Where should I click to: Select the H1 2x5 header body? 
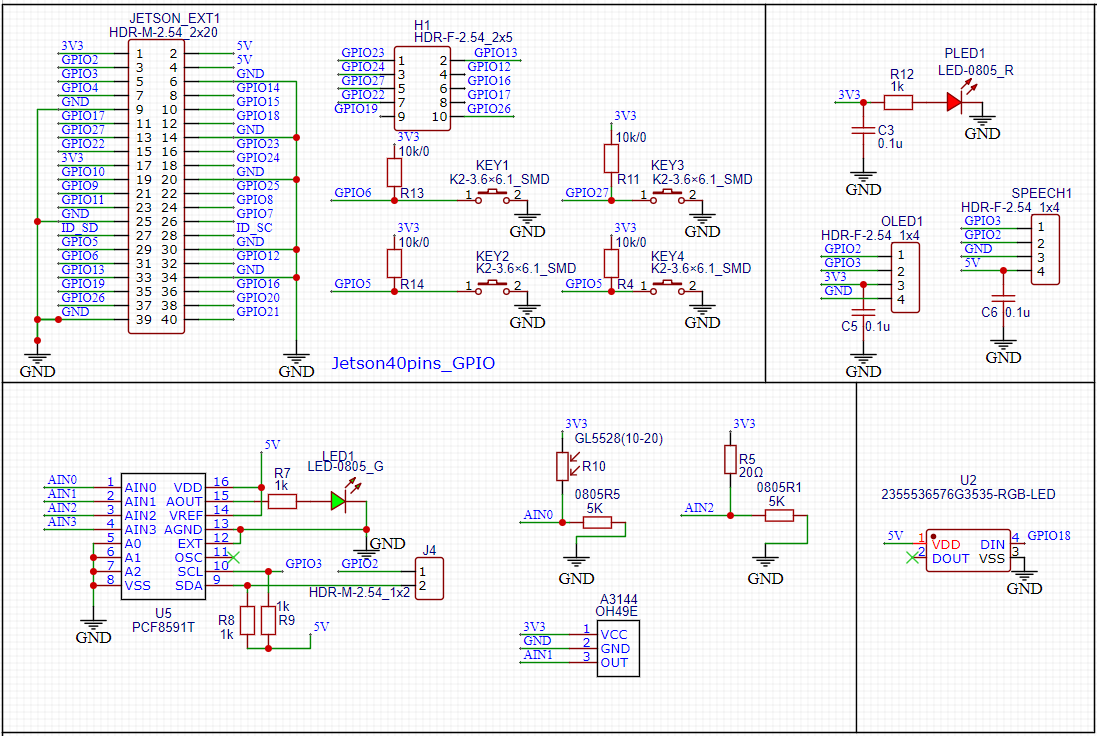pyautogui.click(x=423, y=89)
